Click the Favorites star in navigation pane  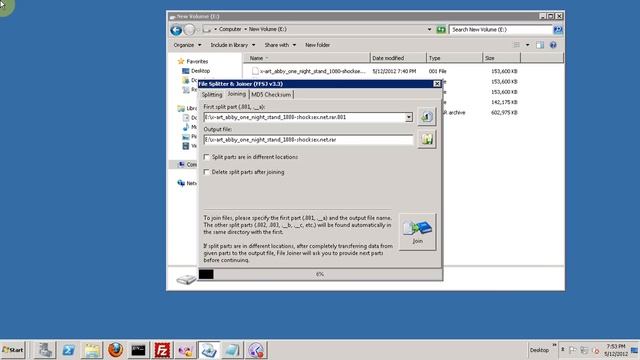click(x=181, y=61)
